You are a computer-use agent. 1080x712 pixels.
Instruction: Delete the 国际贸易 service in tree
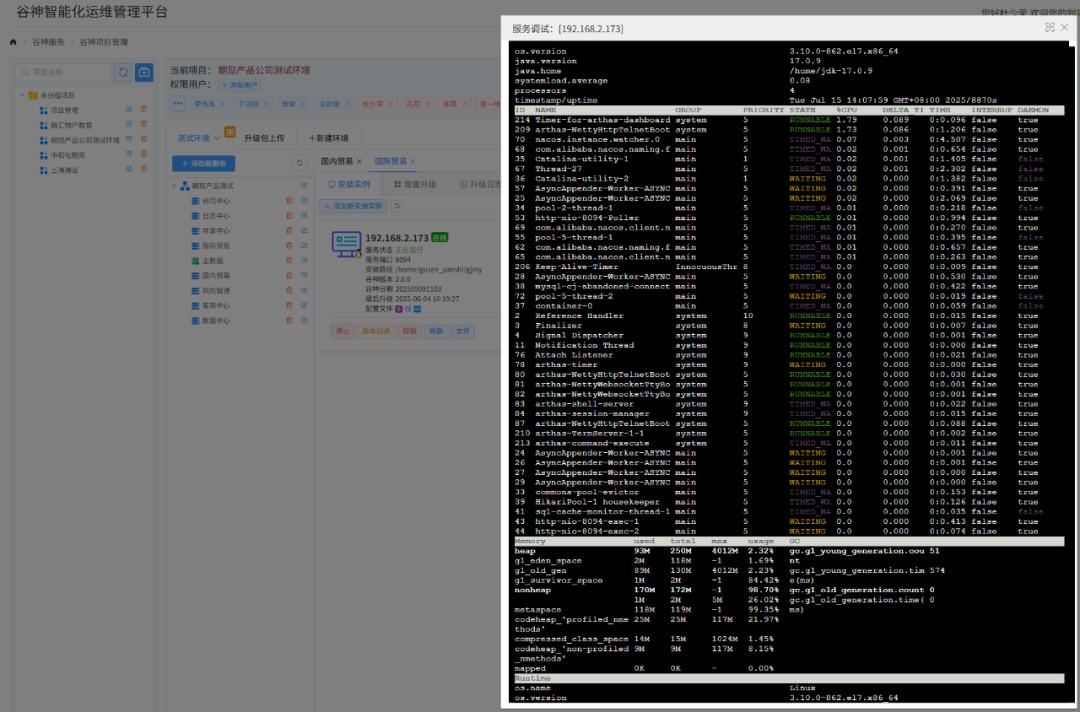pyautogui.click(x=289, y=246)
